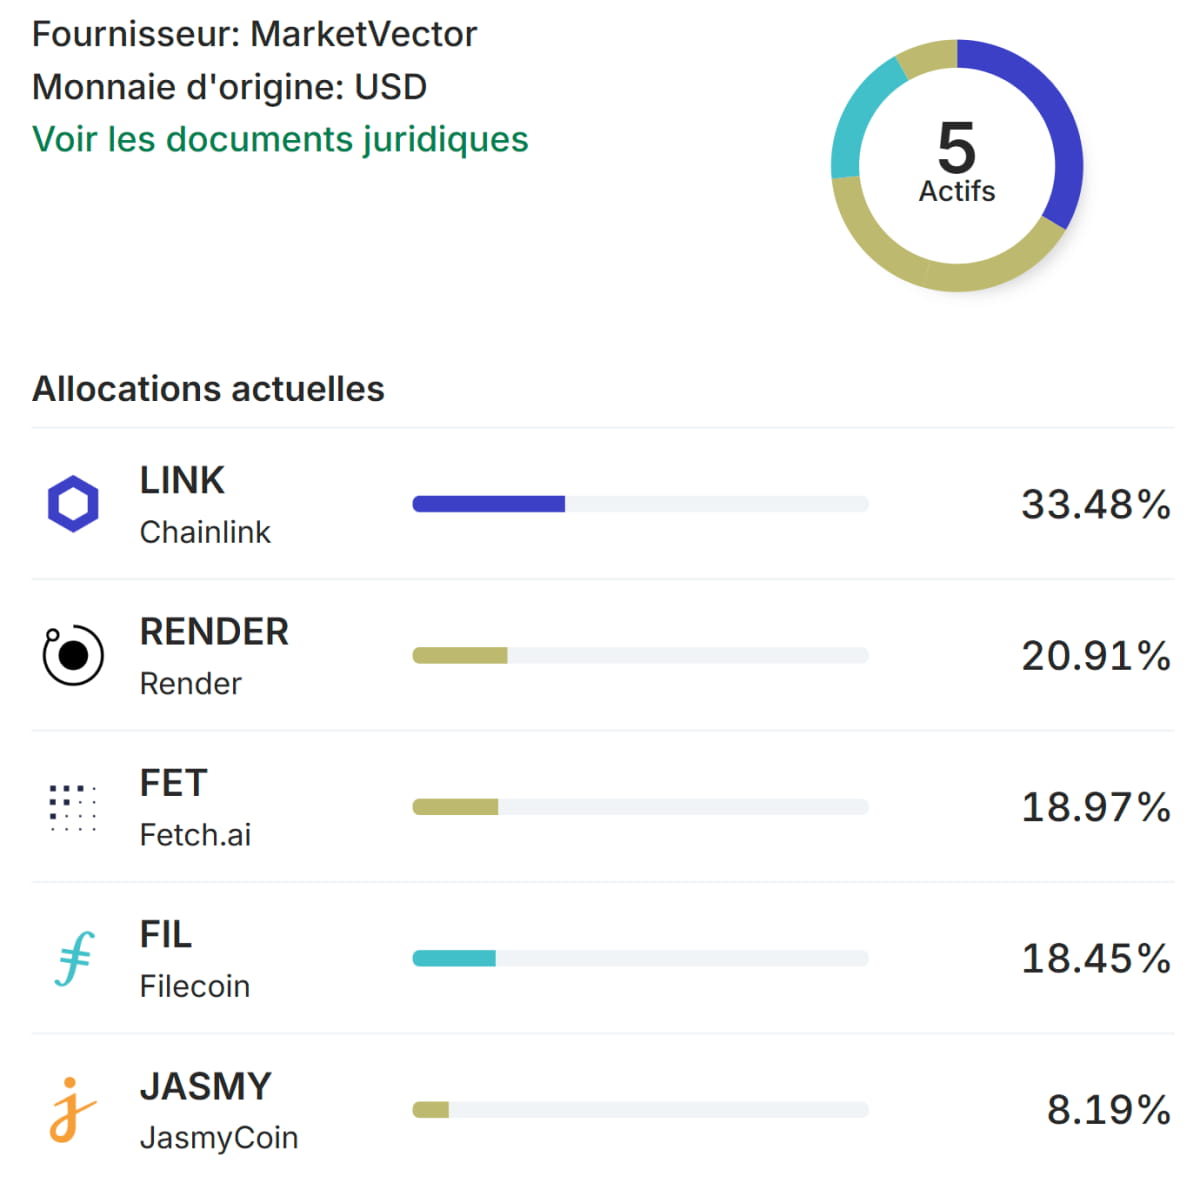Image resolution: width=1200 pixels, height=1190 pixels.
Task: Click the Chainlink hexagon logo icon
Action: (x=73, y=504)
